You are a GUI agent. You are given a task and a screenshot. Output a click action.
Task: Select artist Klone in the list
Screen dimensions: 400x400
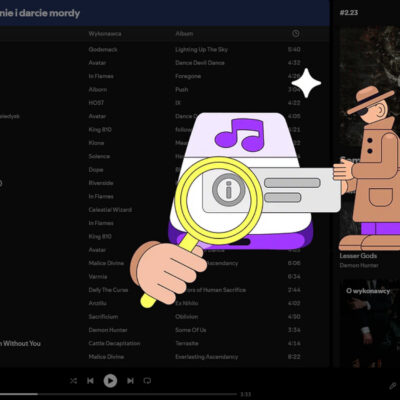(96, 143)
